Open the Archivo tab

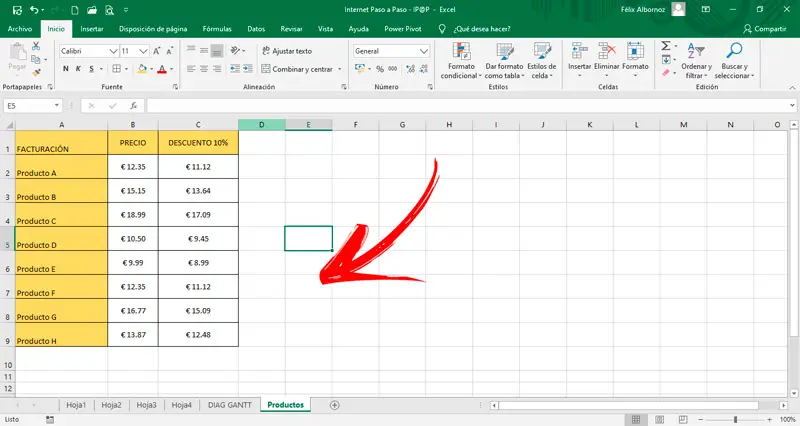click(x=20, y=29)
